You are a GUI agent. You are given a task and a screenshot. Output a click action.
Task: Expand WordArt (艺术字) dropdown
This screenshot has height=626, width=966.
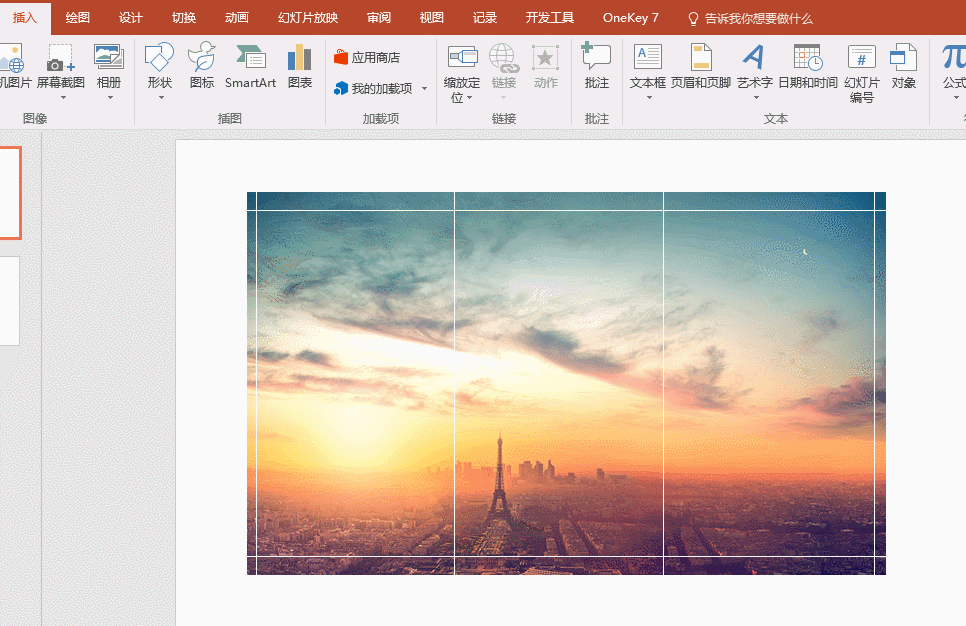tap(755, 98)
